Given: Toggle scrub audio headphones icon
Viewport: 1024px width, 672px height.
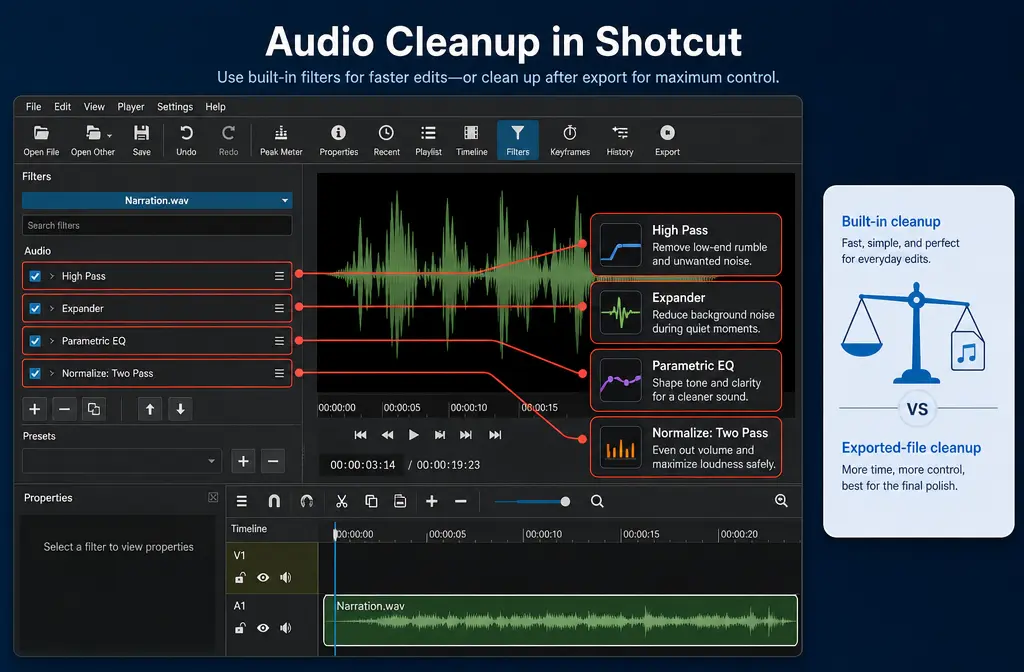Looking at the screenshot, I should (306, 501).
